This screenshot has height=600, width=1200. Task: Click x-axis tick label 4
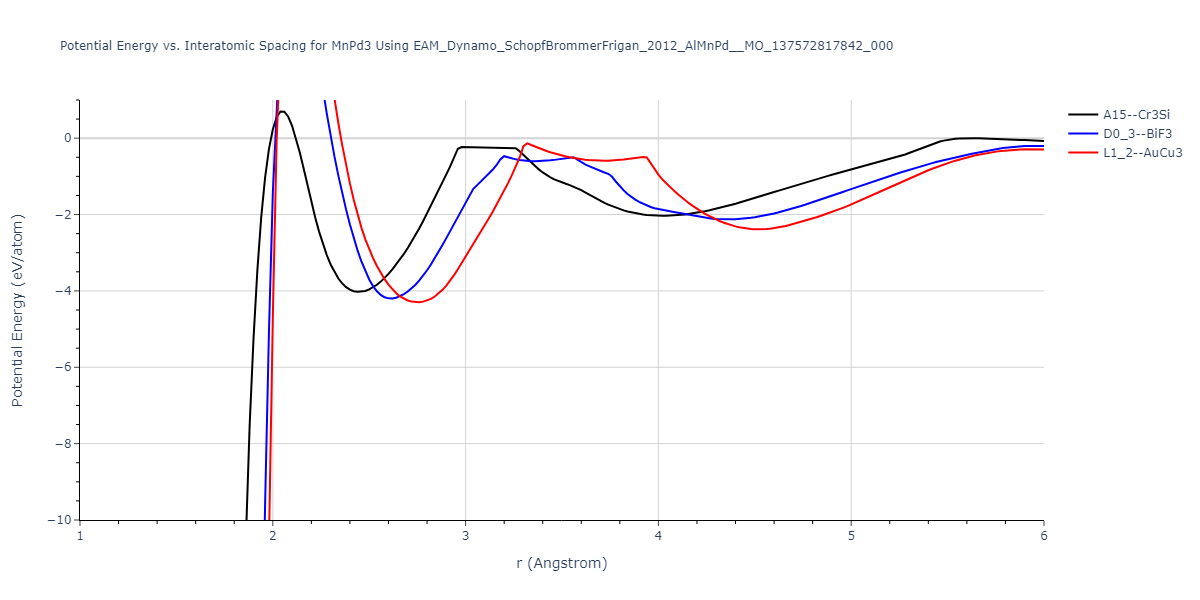point(658,535)
